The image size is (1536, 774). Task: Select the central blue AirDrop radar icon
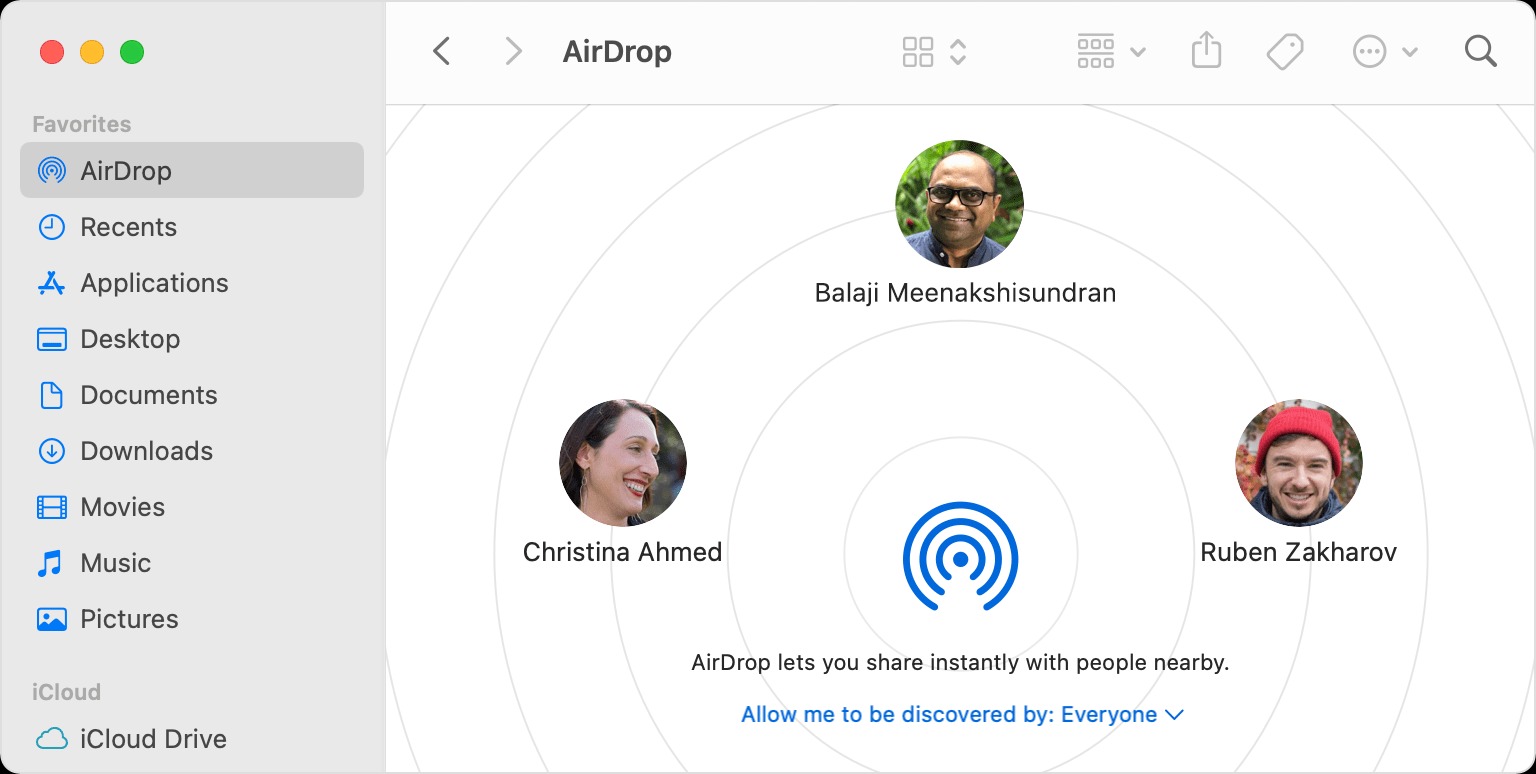960,556
